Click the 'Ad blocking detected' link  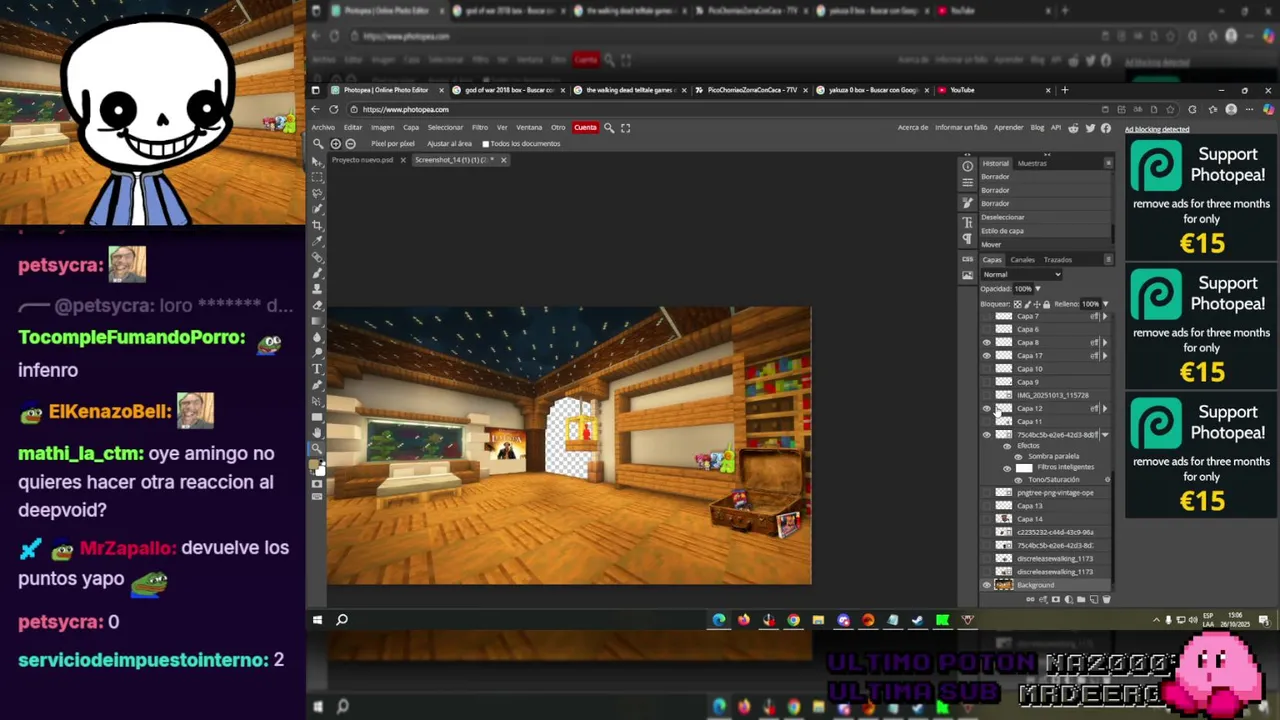tap(1157, 129)
